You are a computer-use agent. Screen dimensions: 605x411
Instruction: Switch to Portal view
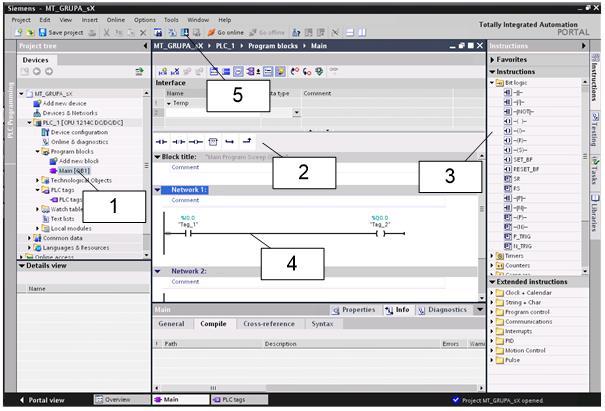click(x=42, y=400)
